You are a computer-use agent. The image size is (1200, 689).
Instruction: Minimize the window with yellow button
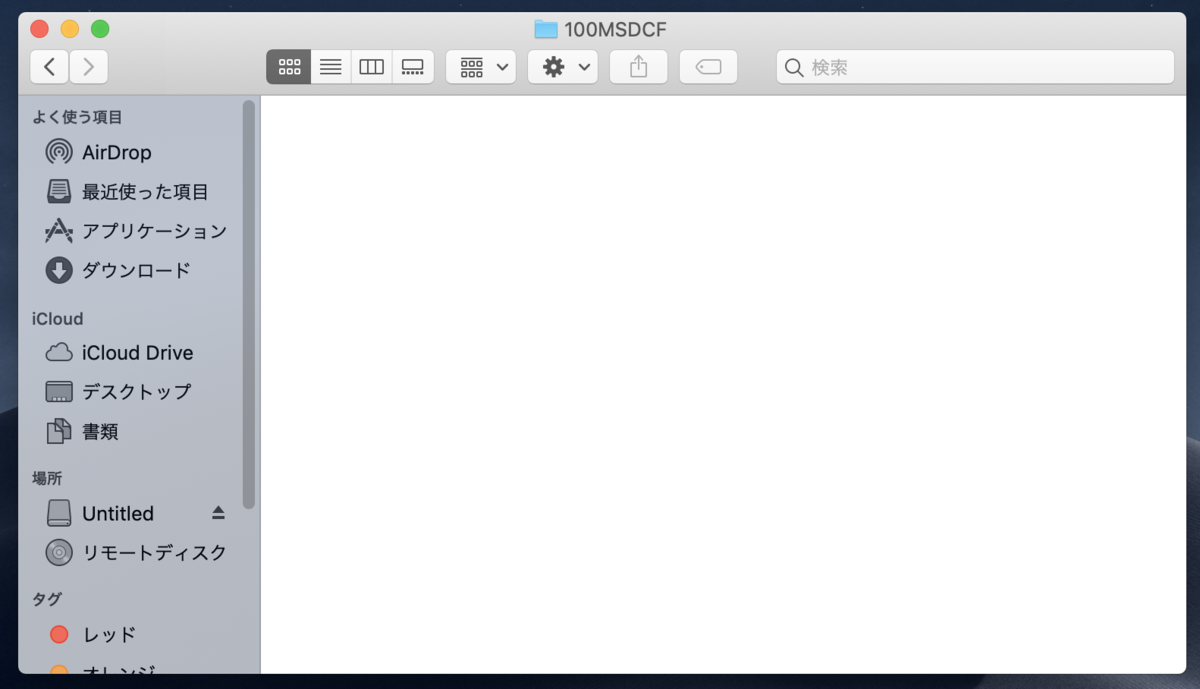(70, 29)
